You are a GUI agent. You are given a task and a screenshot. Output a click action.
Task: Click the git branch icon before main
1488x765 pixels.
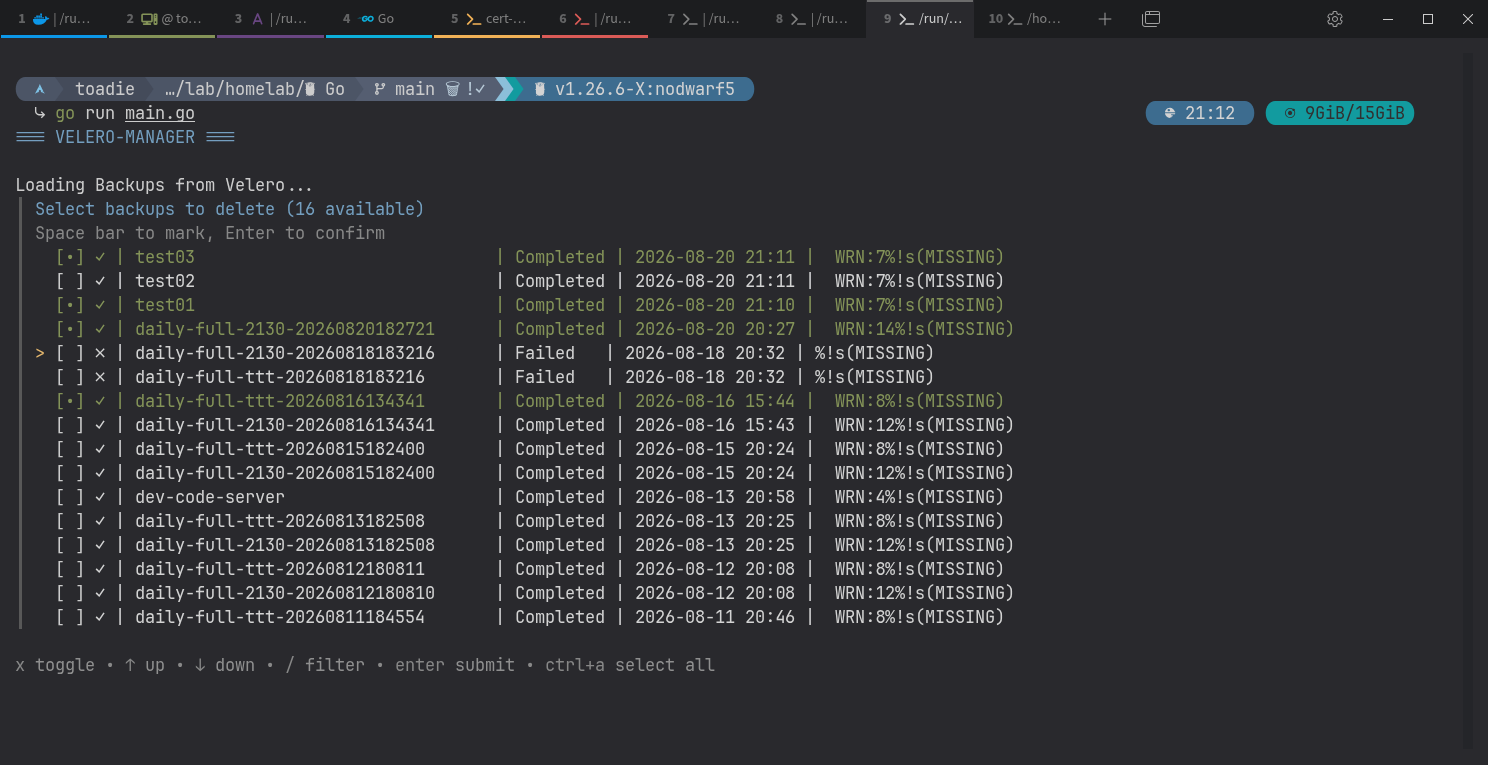(380, 89)
